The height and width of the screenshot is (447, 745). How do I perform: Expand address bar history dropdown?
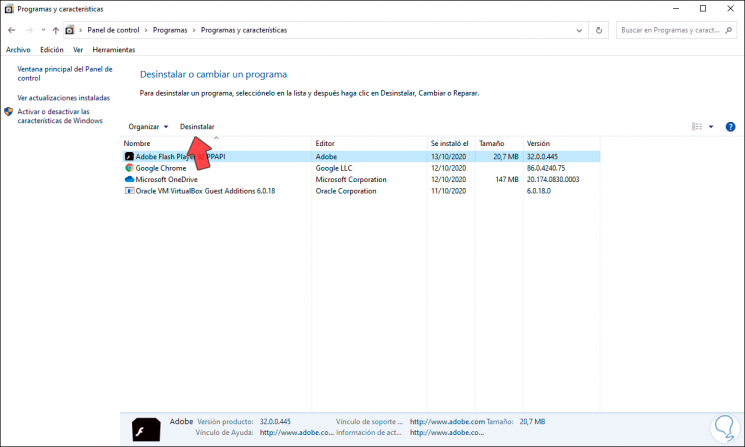pos(579,30)
